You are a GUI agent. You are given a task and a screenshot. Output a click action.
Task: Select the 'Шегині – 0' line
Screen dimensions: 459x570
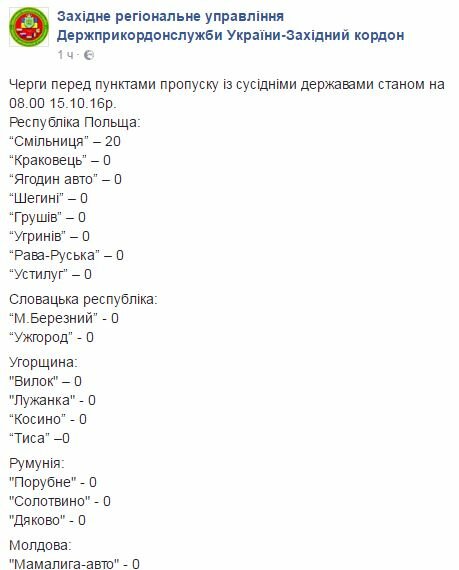click(48, 198)
